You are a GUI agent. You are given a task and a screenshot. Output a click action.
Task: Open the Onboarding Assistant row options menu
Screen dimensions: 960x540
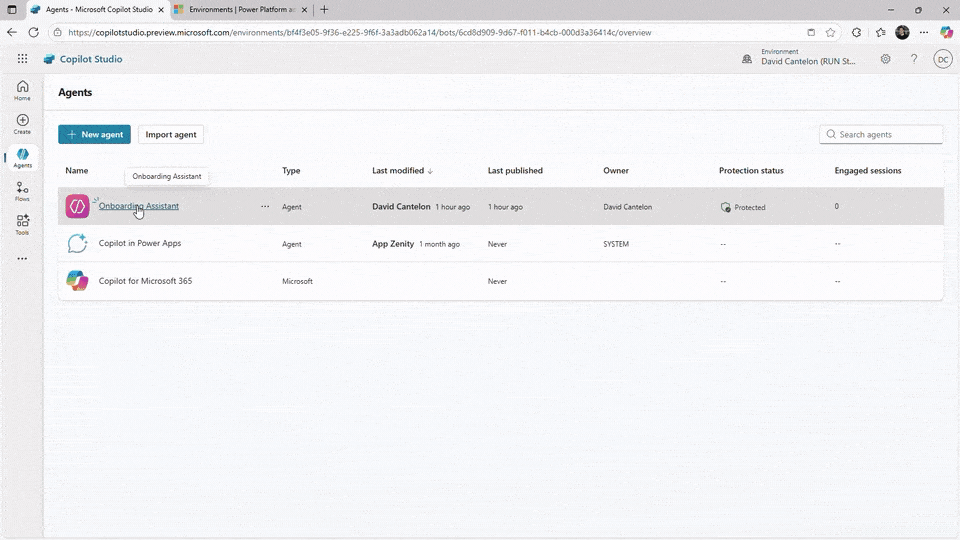265,207
